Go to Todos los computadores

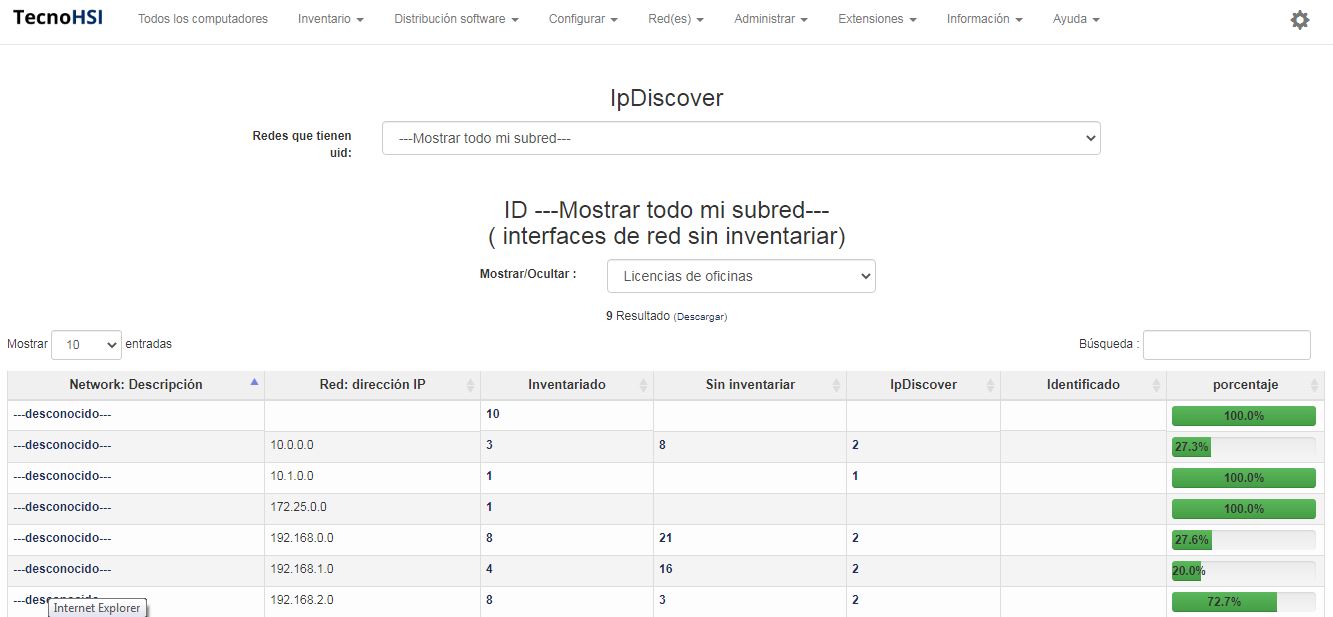(x=203, y=19)
